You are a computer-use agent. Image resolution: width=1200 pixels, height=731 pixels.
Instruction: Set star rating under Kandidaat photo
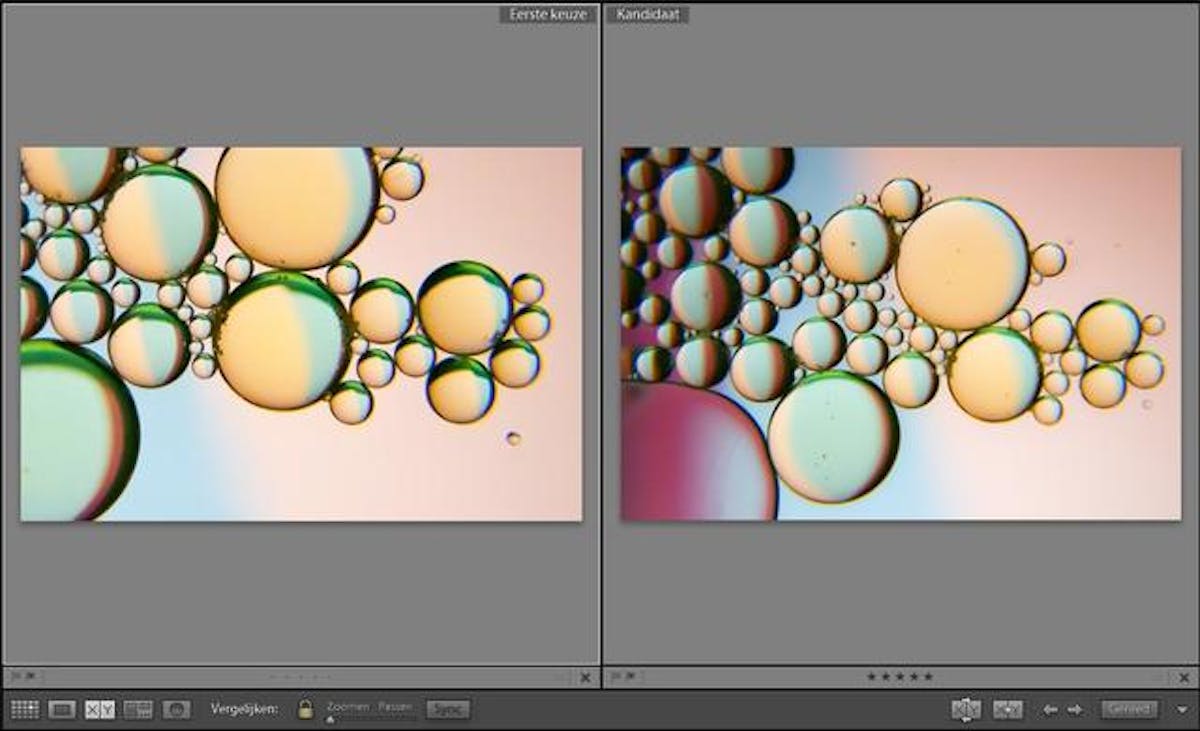tap(900, 677)
